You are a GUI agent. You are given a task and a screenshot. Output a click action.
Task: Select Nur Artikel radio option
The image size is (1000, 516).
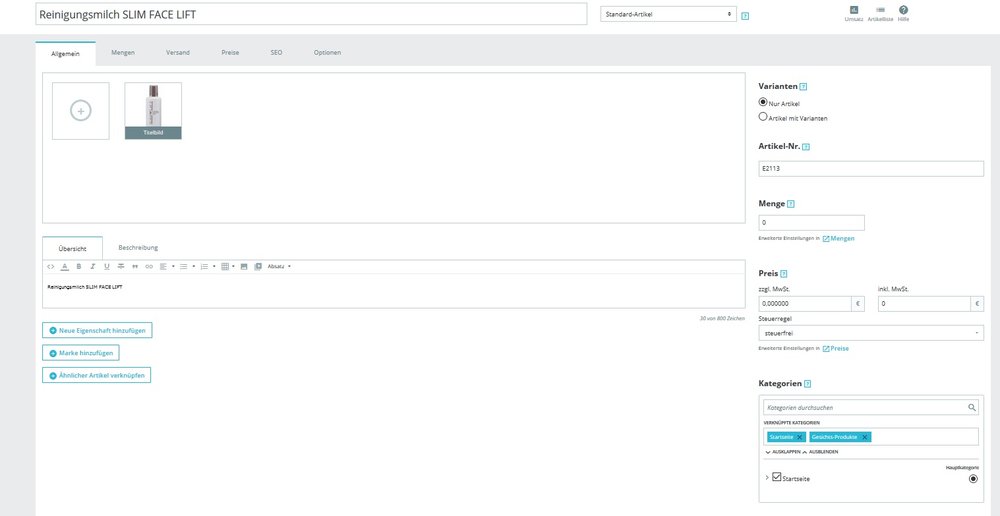[763, 101]
